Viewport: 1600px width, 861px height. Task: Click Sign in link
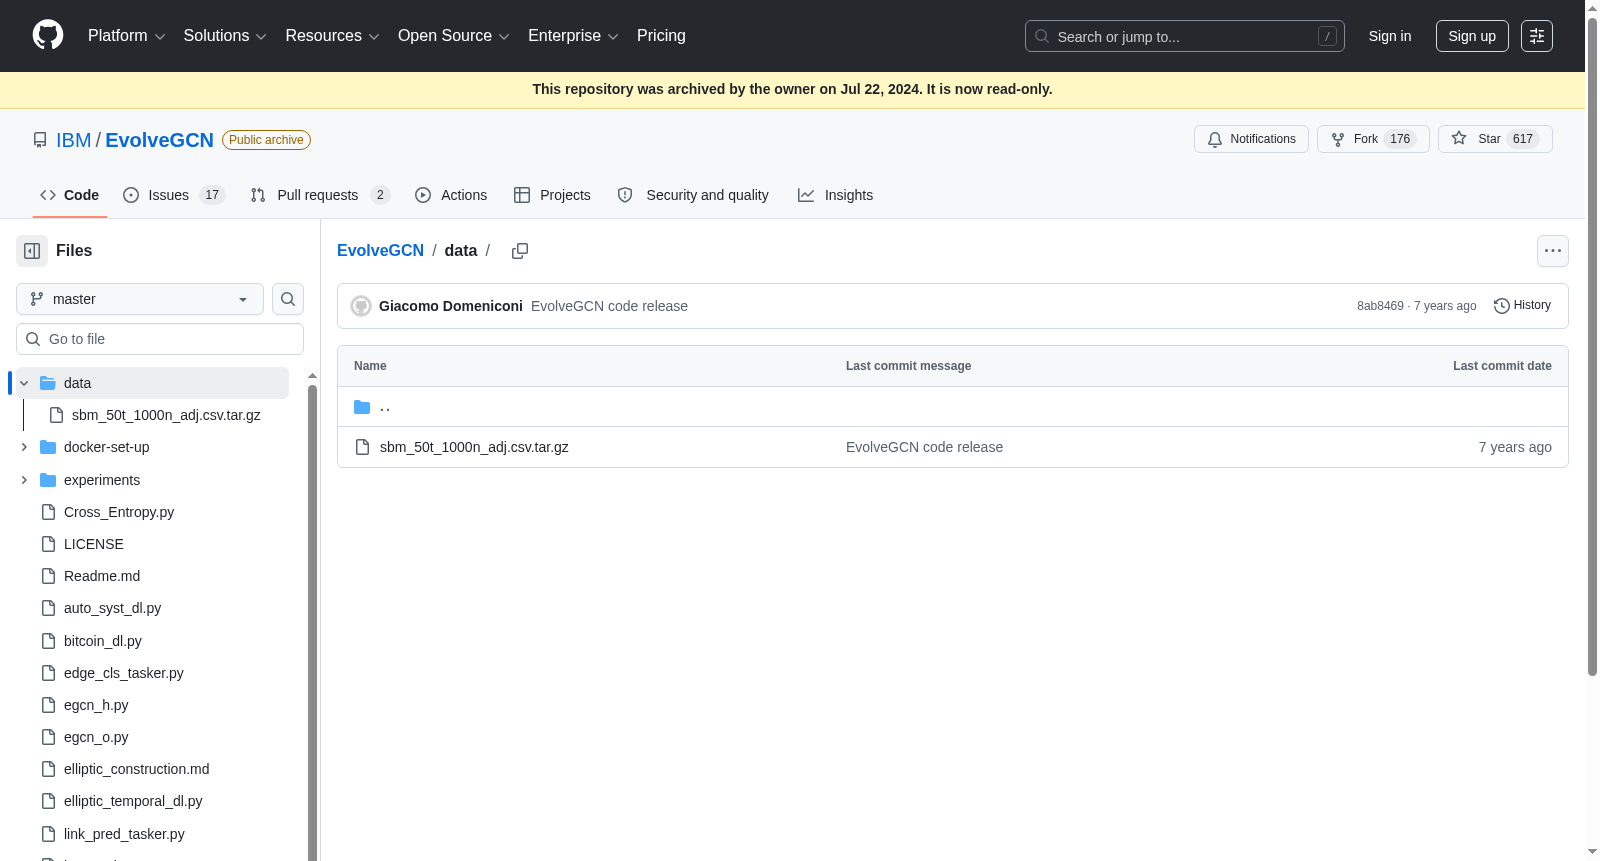(x=1390, y=36)
